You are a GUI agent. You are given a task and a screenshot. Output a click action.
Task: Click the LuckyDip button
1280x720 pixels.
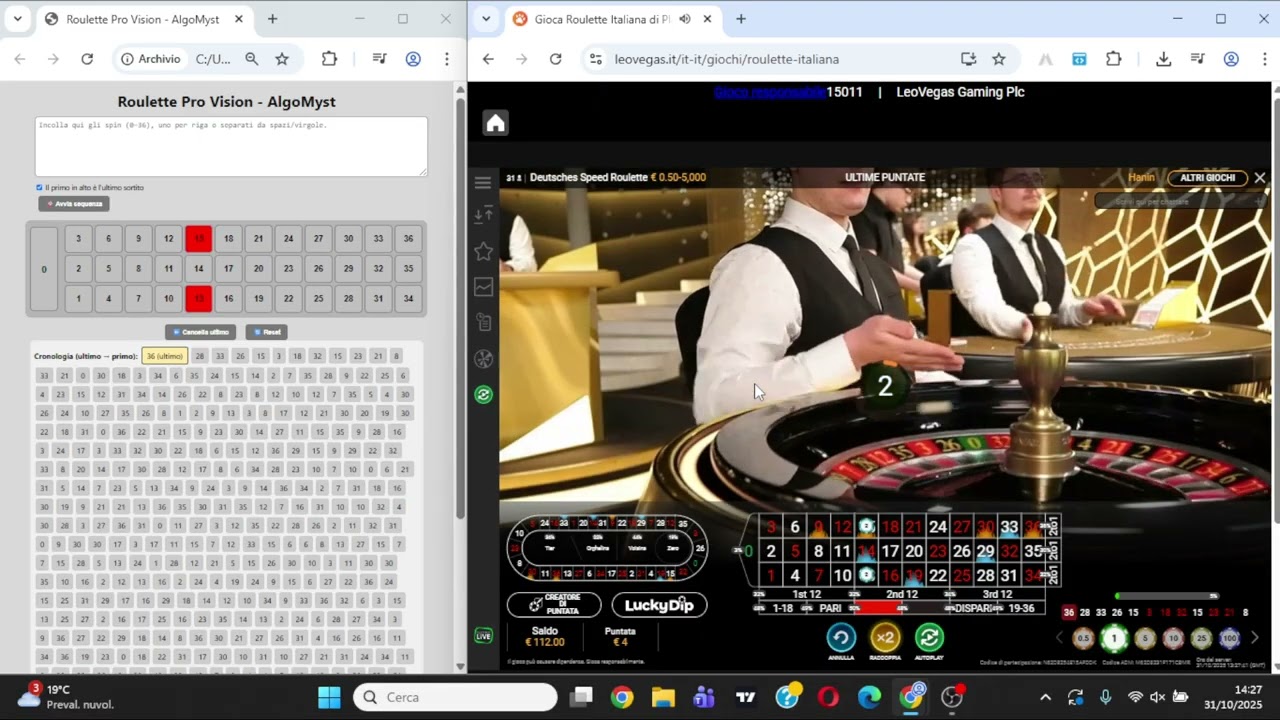(x=659, y=605)
